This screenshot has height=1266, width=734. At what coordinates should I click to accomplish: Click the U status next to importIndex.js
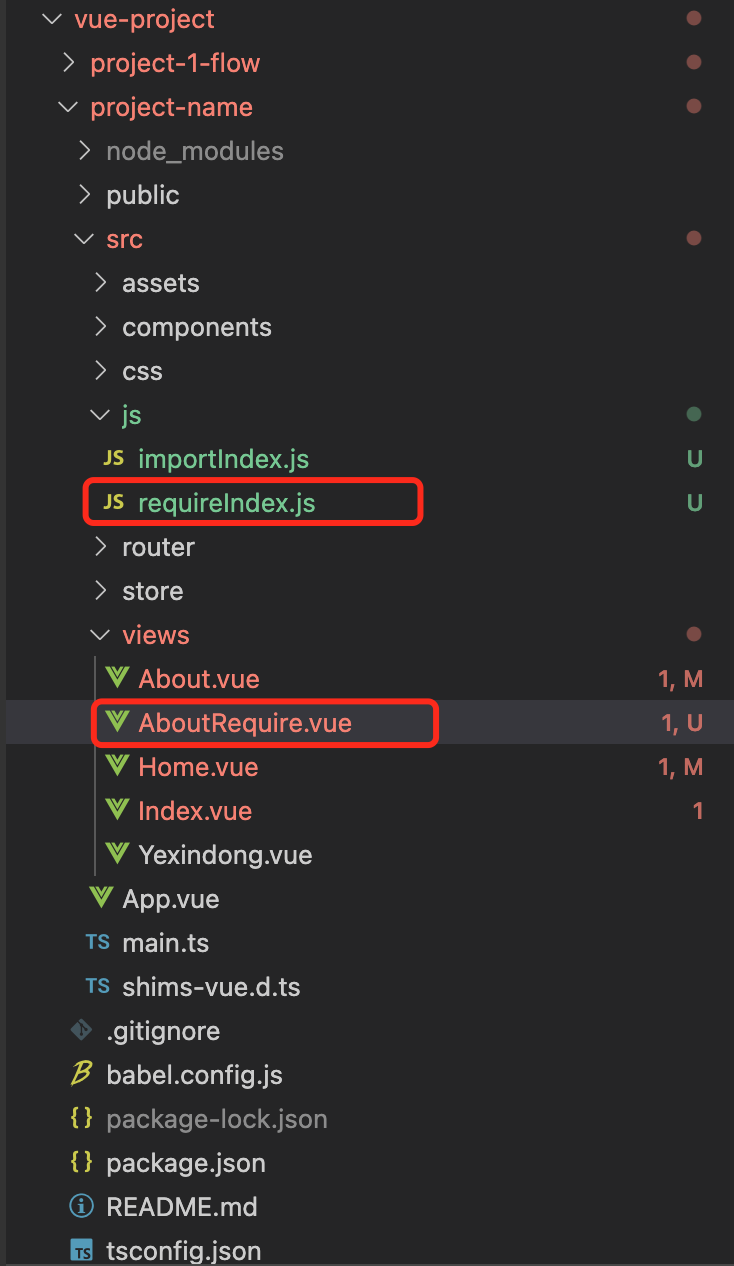[x=694, y=458]
